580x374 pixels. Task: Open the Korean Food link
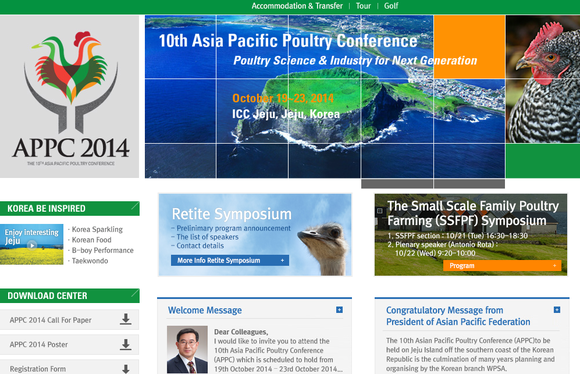[91, 240]
